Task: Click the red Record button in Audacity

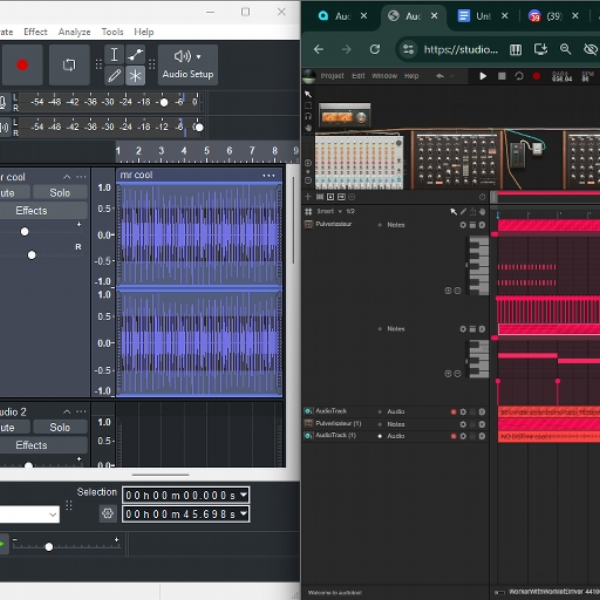Action: click(22, 65)
